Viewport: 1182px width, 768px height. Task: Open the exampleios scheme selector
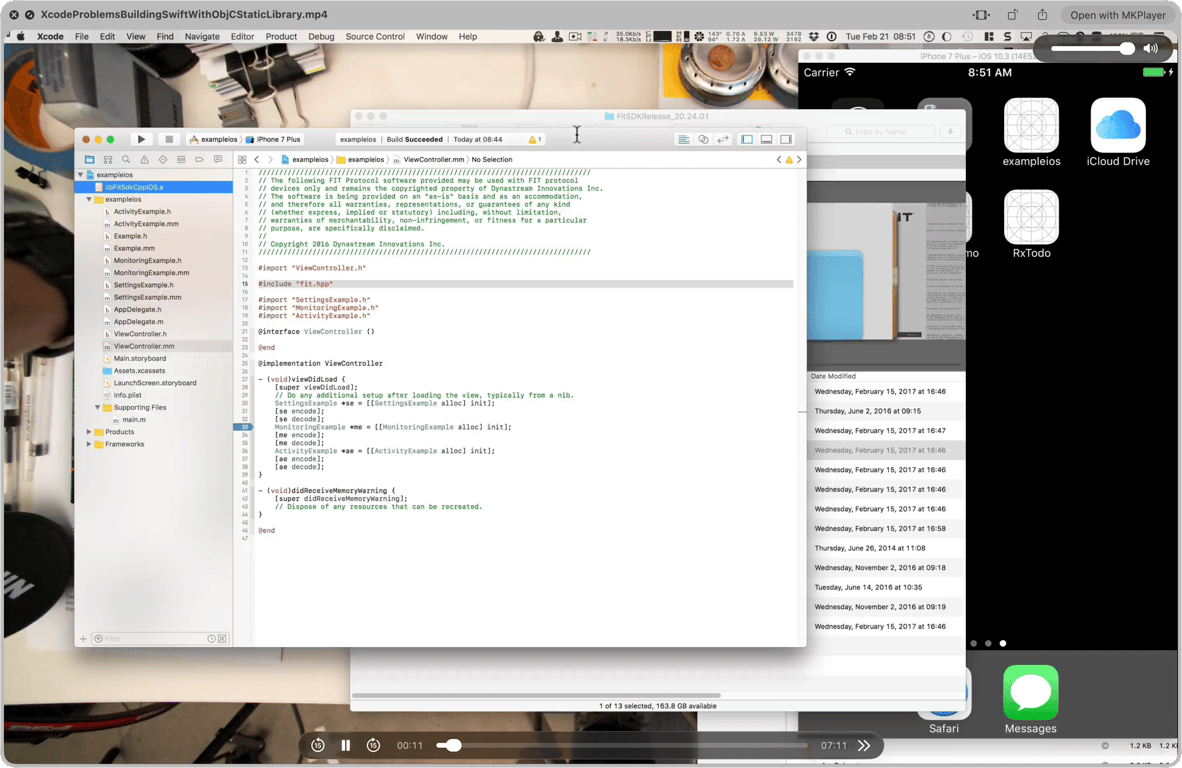213,139
